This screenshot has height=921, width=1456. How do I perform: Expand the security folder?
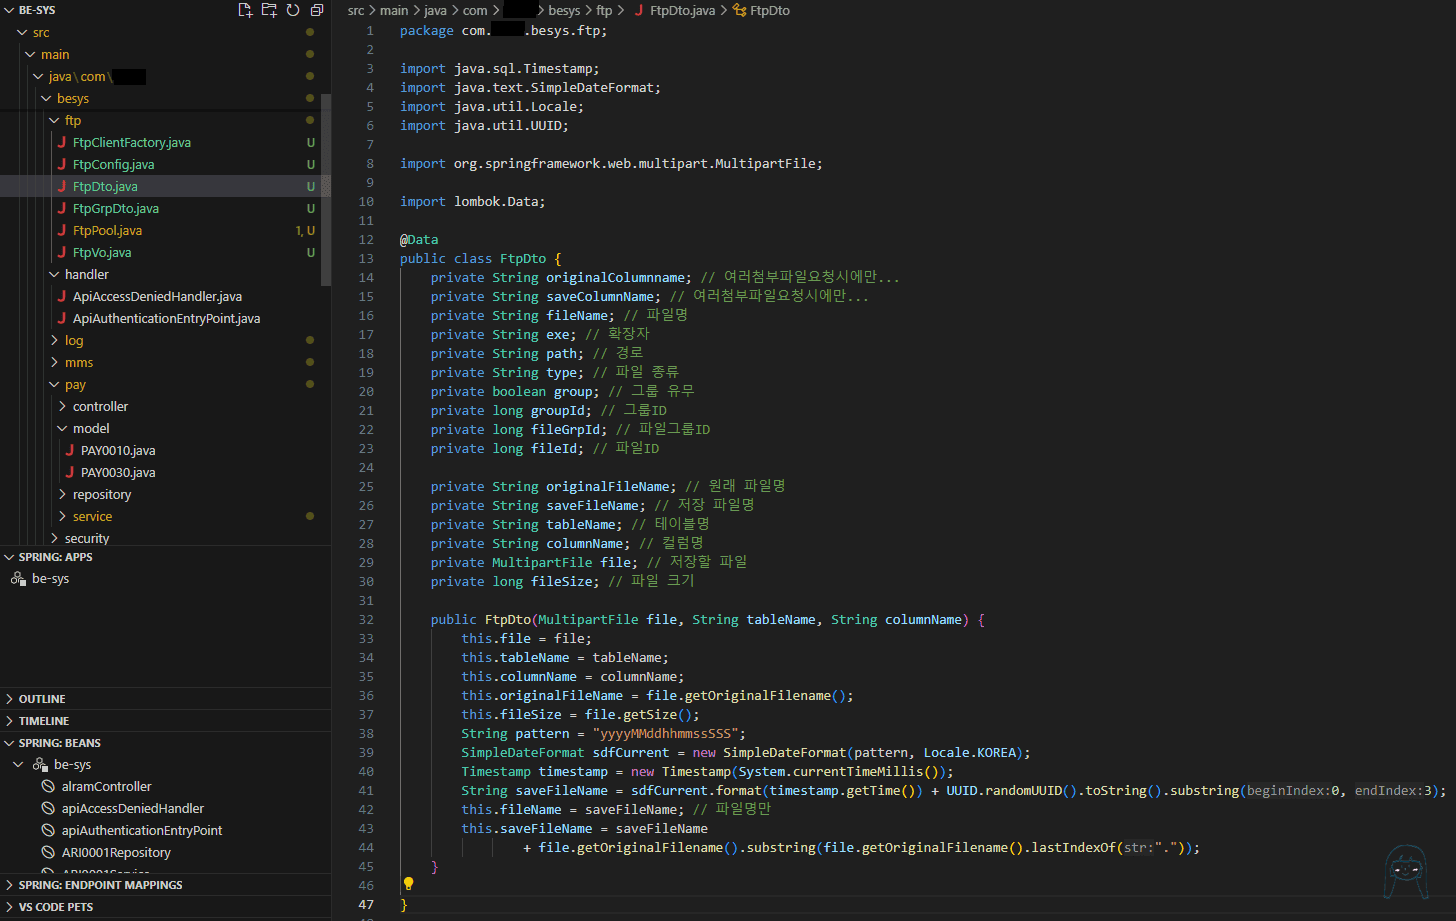click(x=54, y=539)
